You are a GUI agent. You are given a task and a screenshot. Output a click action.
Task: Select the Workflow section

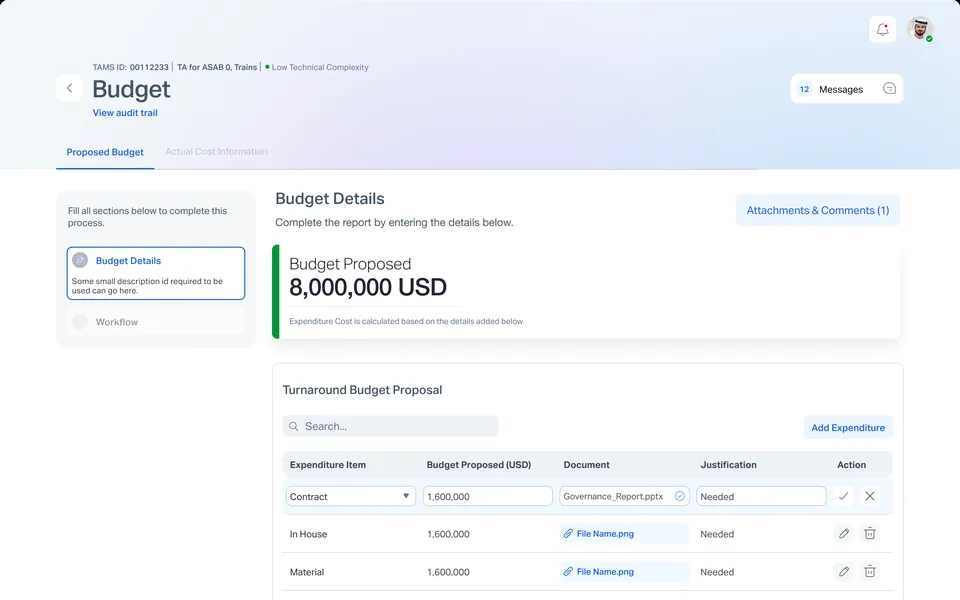(x=156, y=322)
